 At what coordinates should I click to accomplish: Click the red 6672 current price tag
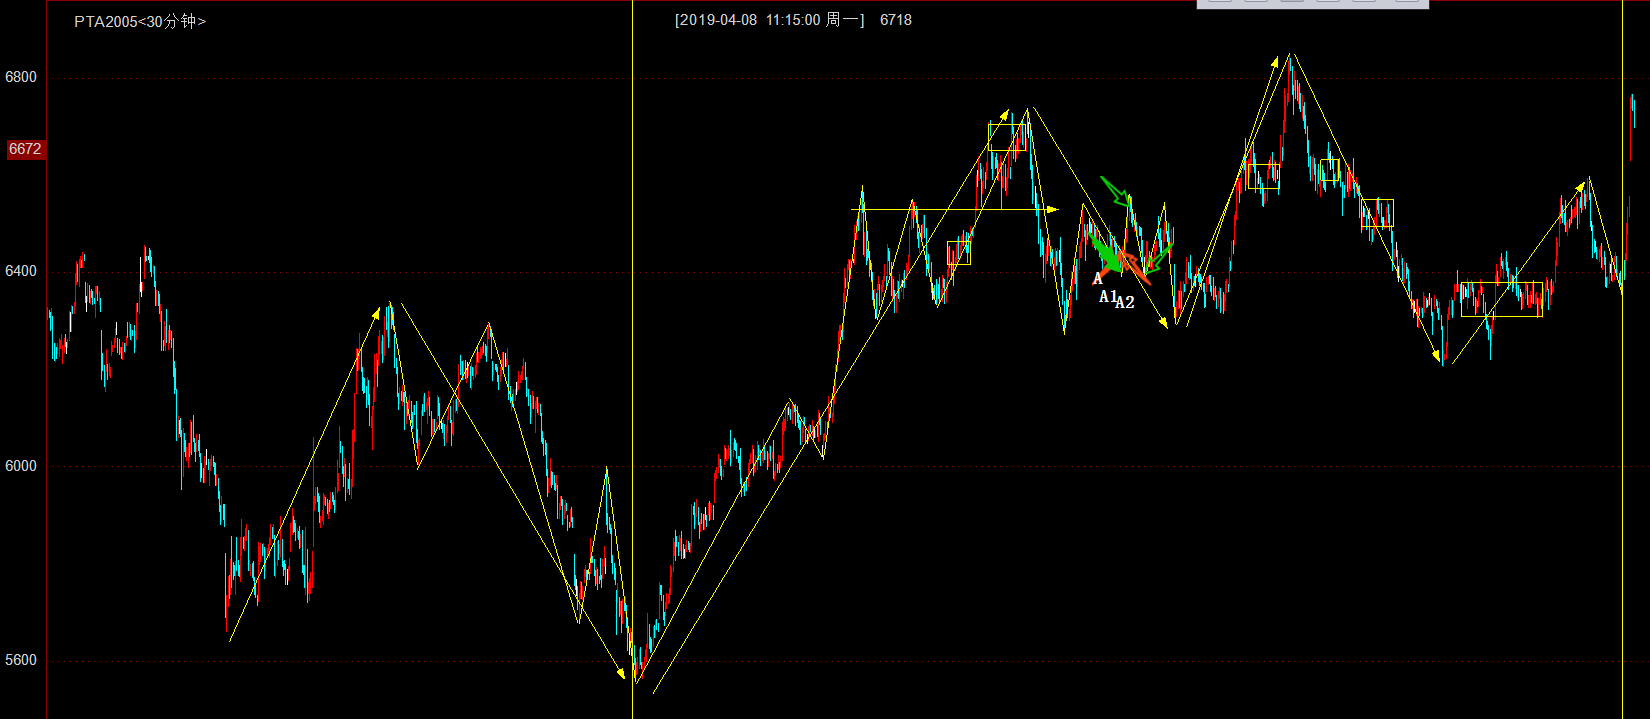[25, 149]
